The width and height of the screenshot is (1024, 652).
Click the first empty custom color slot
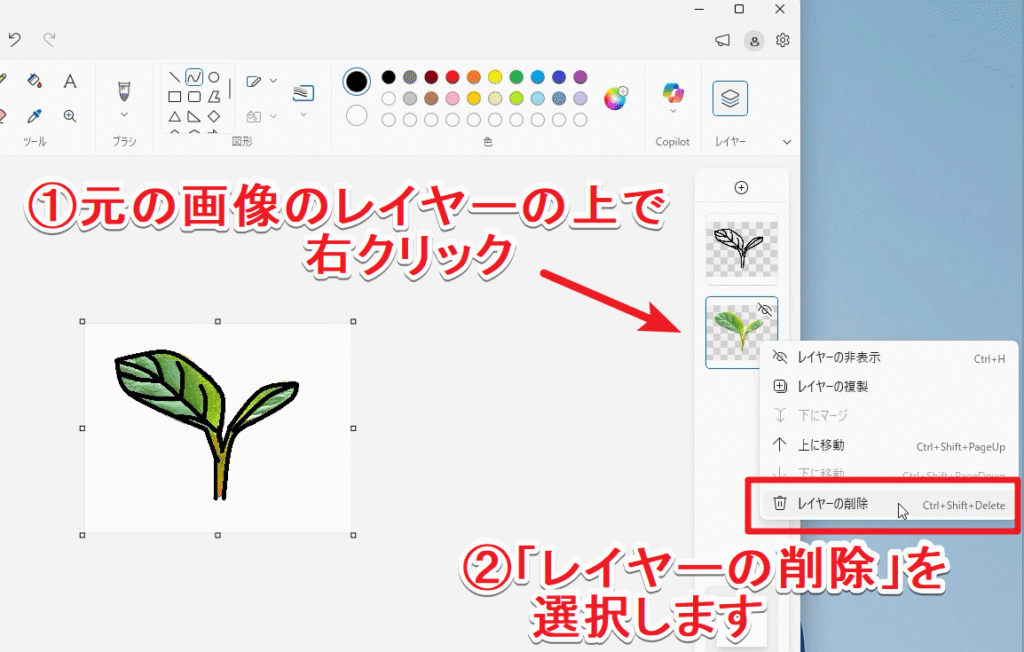point(389,120)
